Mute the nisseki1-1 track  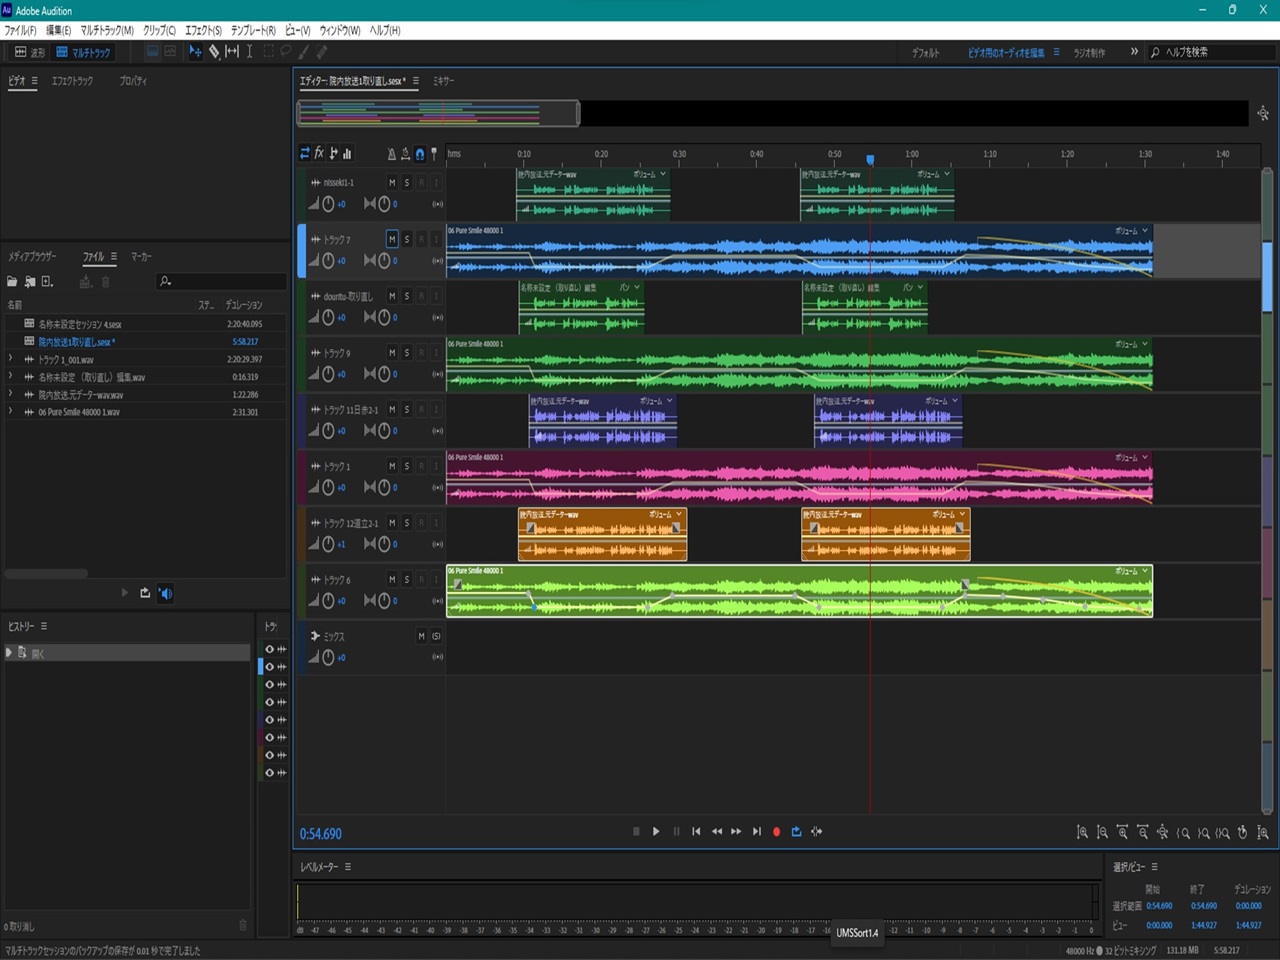click(392, 183)
